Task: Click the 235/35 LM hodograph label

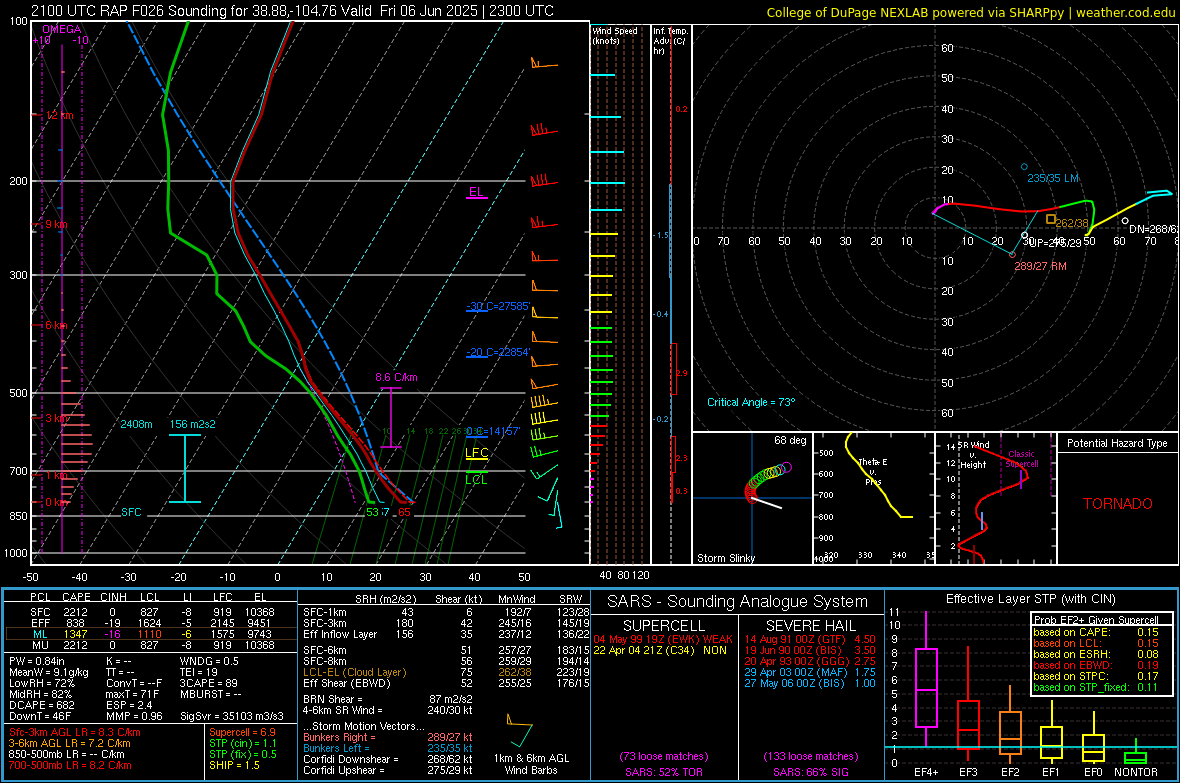Action: click(x=1053, y=178)
